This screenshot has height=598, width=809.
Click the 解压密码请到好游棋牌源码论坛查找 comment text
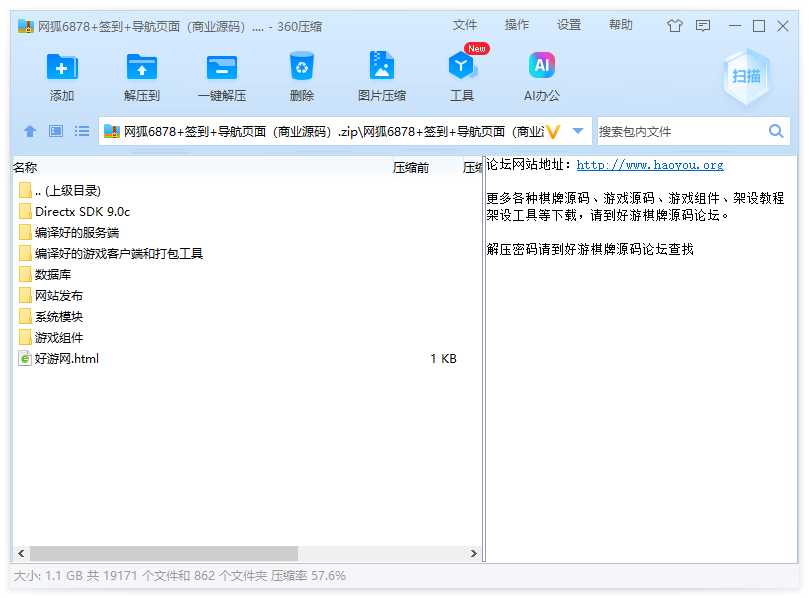pos(590,250)
